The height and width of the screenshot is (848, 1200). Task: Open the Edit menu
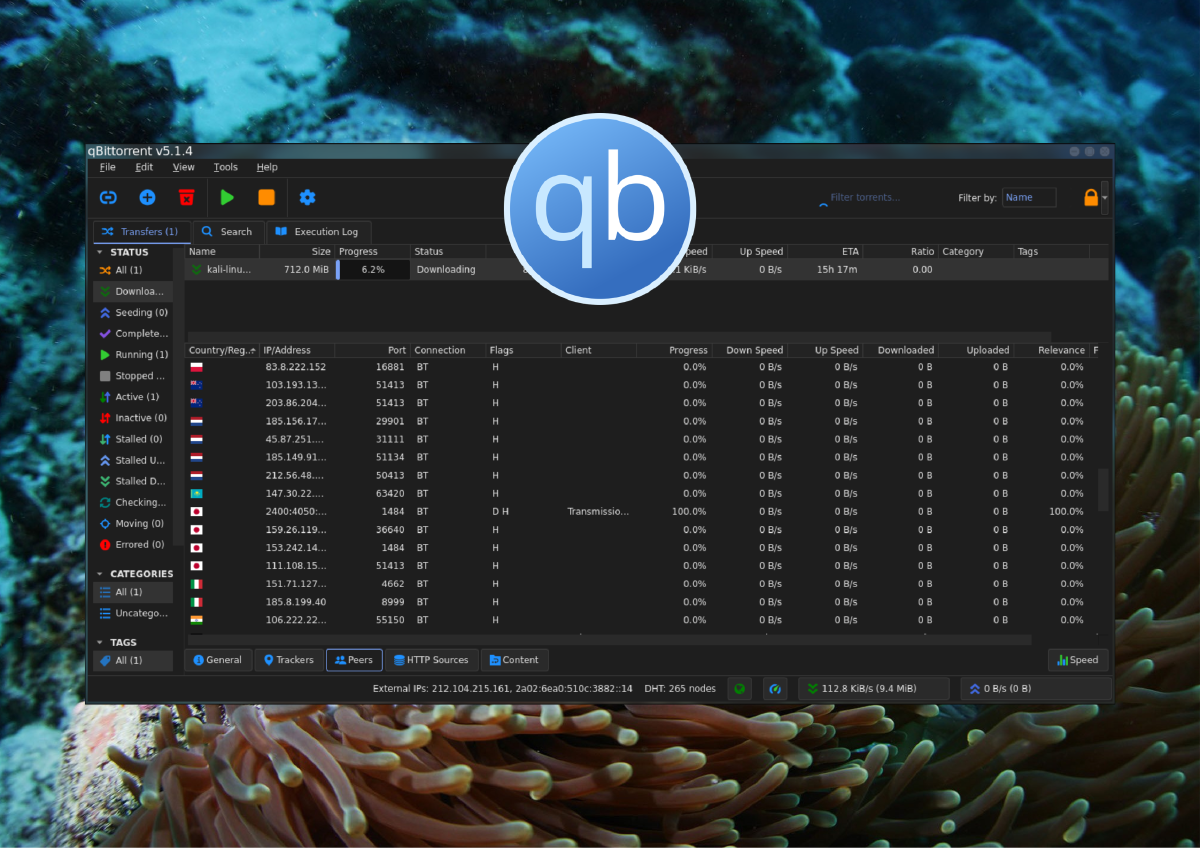coord(144,167)
